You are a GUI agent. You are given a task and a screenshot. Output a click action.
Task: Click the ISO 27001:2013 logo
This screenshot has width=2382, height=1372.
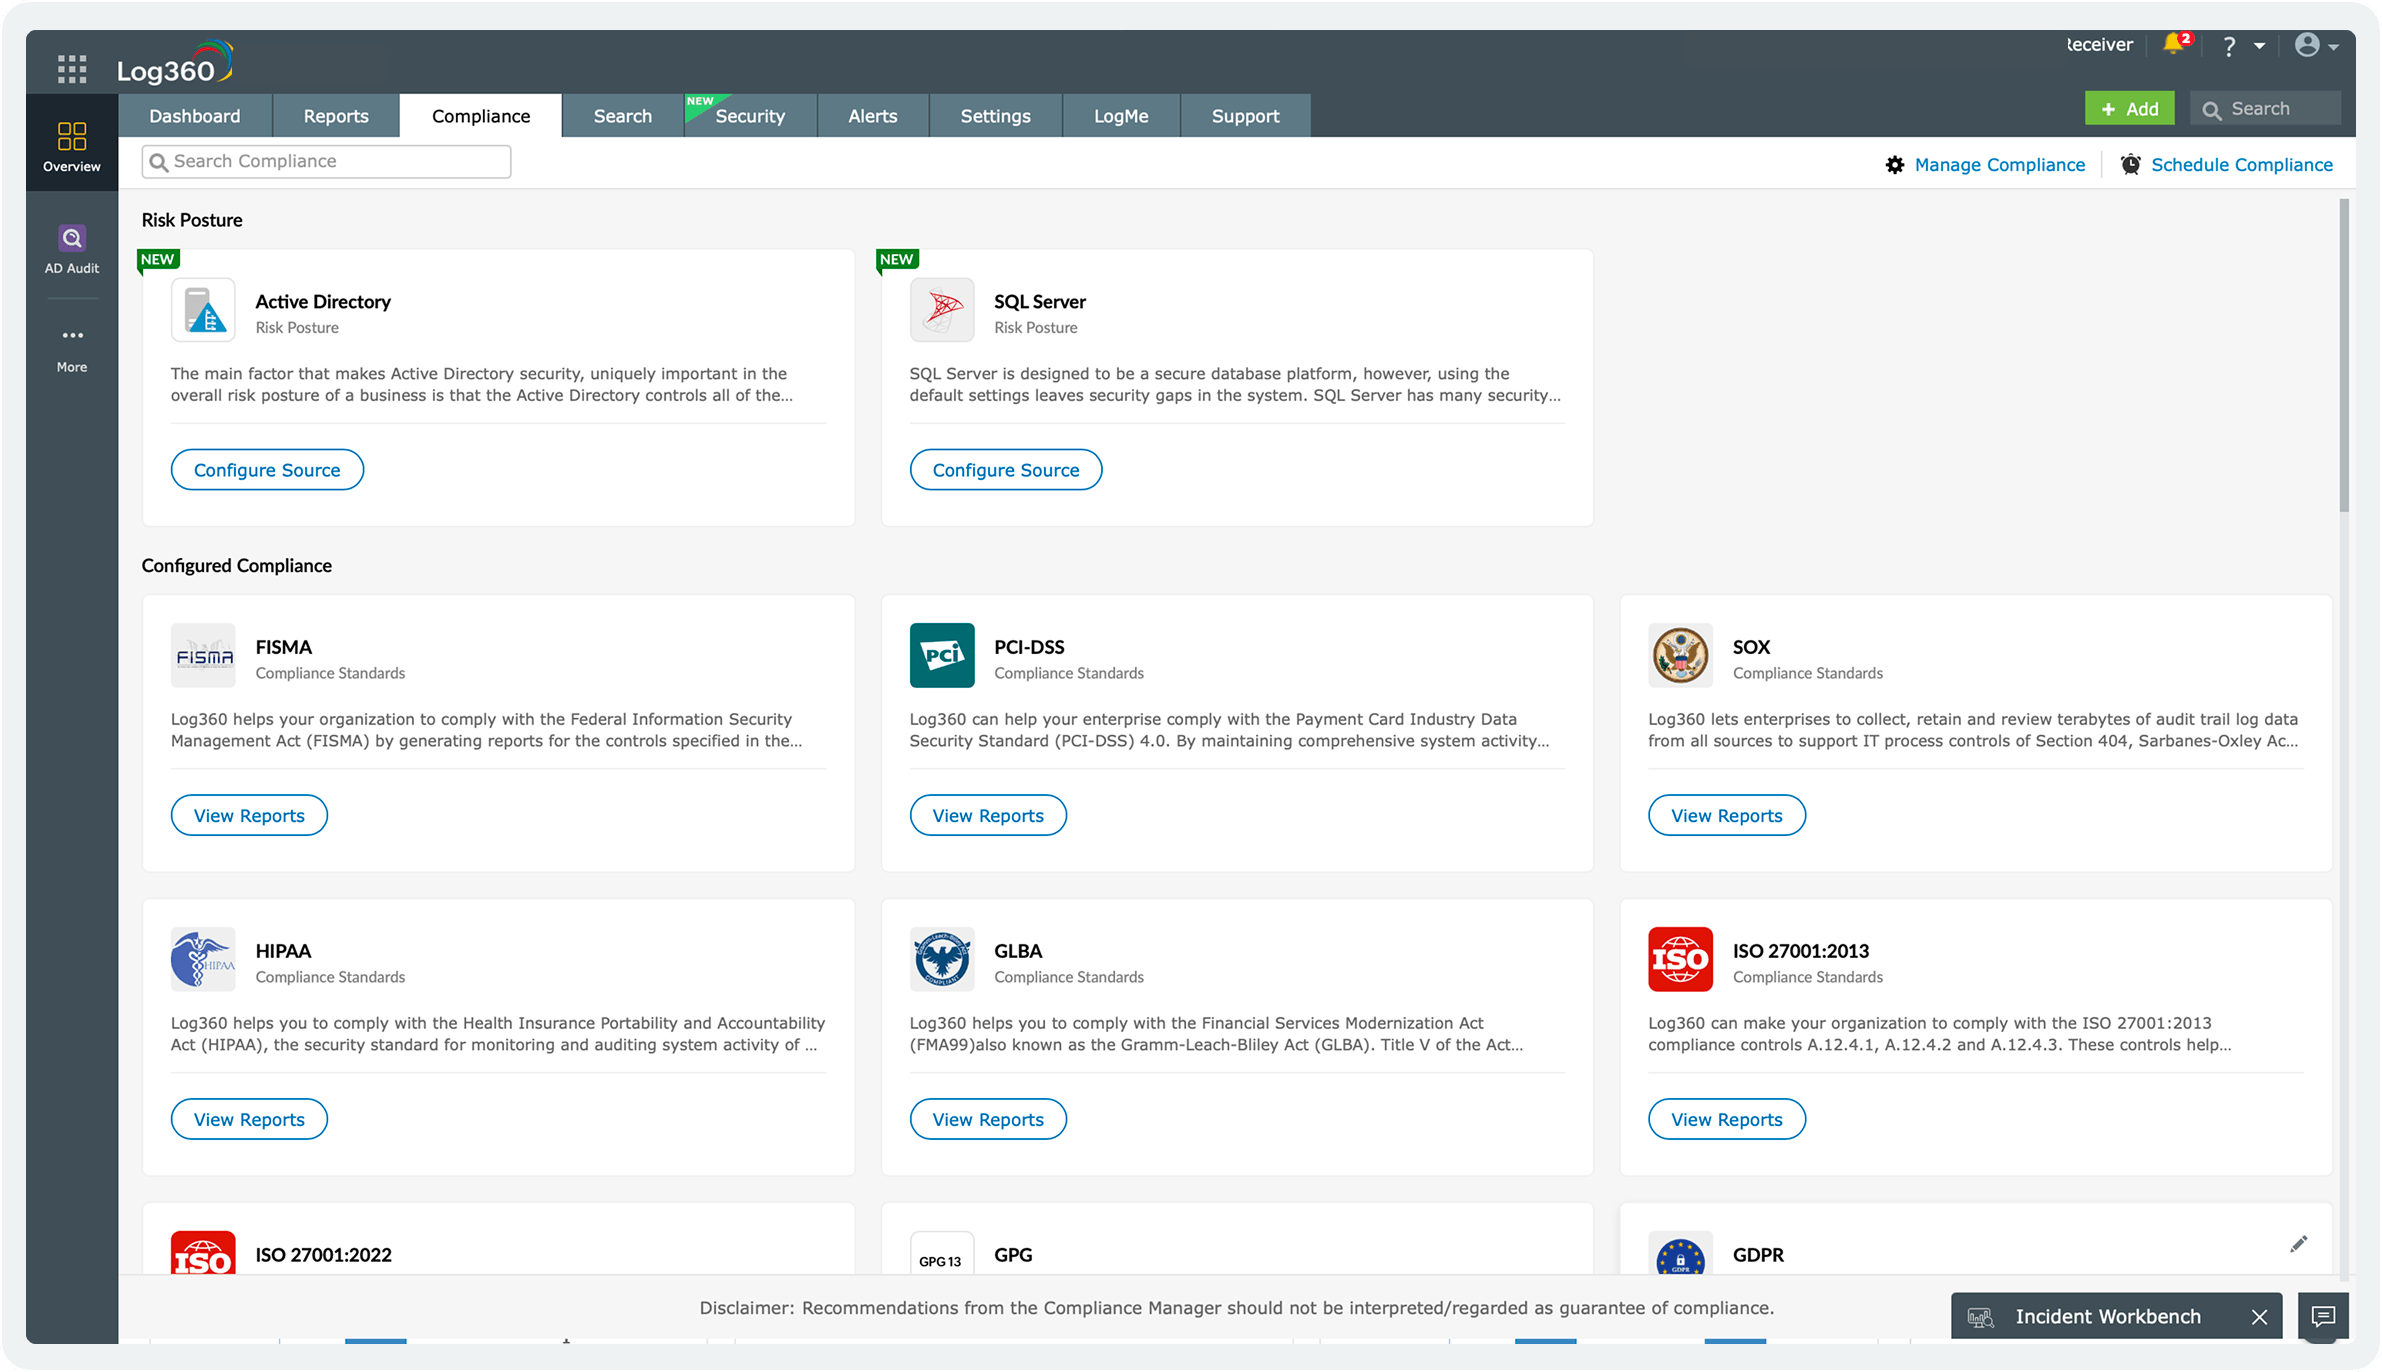[x=1680, y=960]
